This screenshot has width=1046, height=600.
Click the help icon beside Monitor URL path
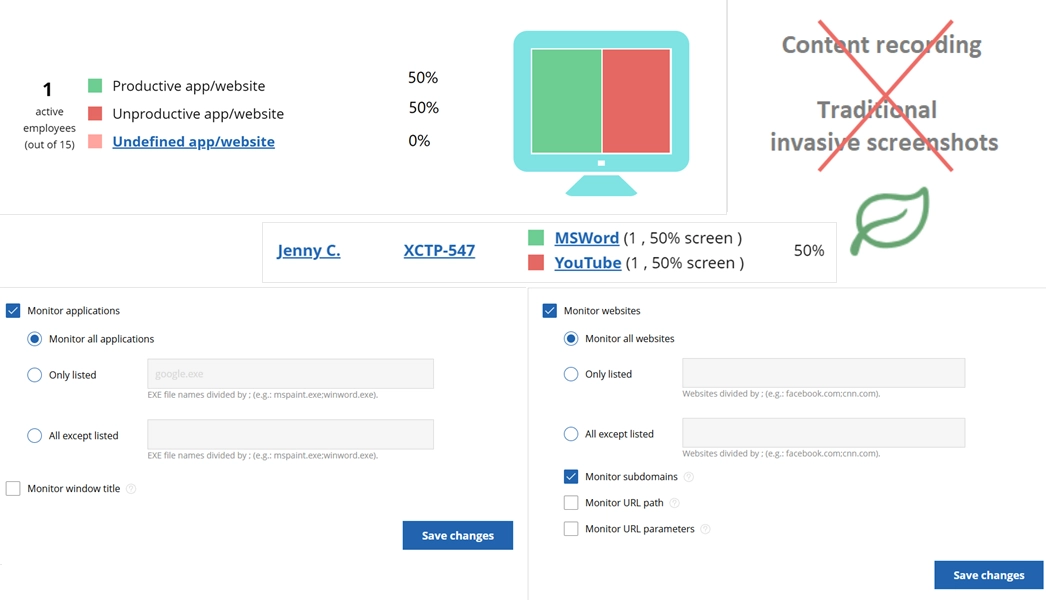(x=675, y=503)
